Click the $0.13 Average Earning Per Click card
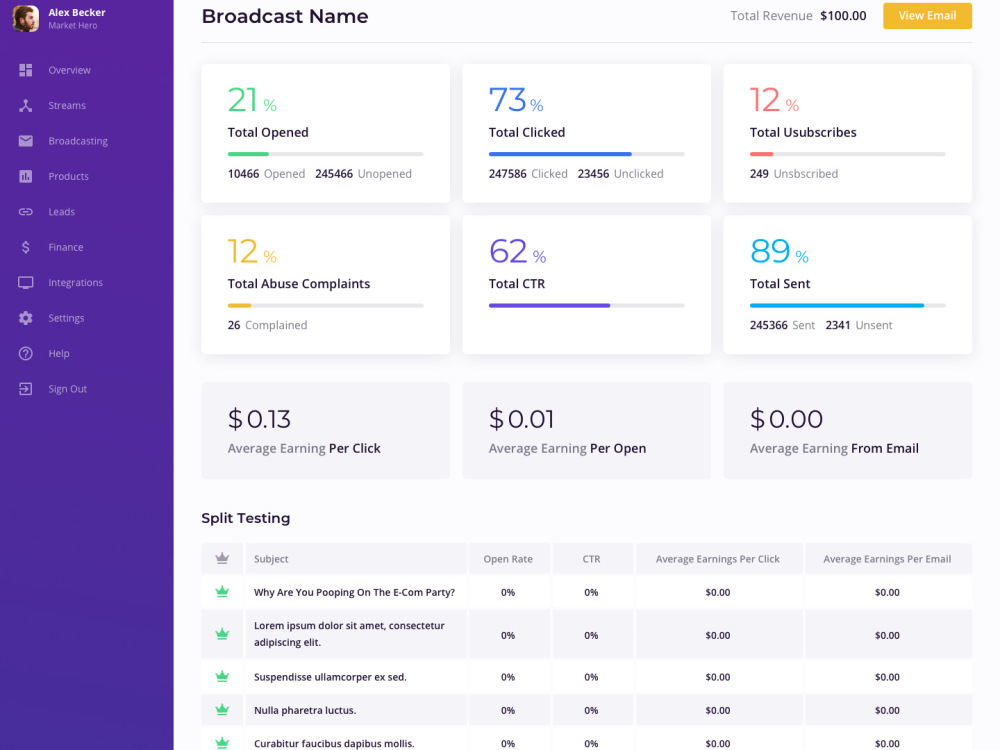 tap(325, 430)
